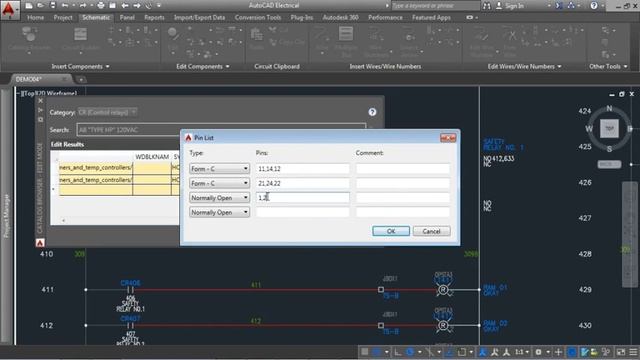Open the fourth row Normally Open dropdown

219,212
